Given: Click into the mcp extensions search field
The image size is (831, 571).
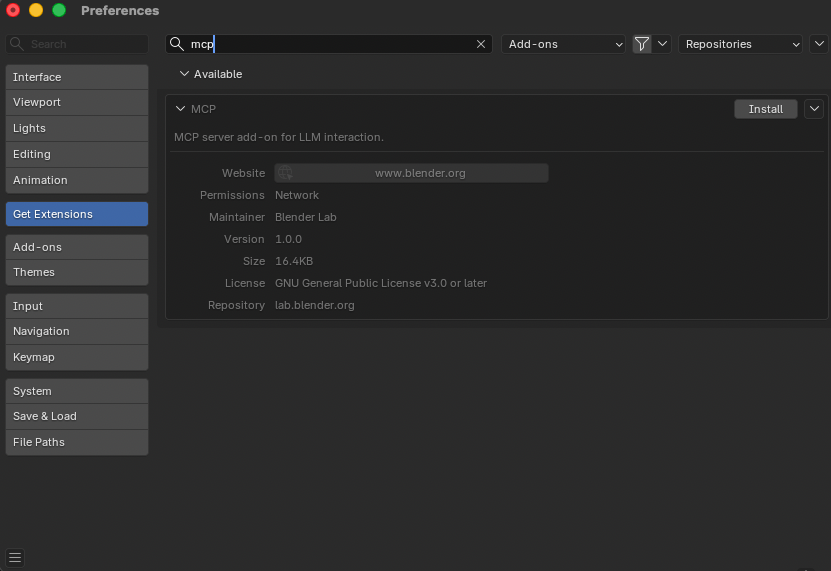Looking at the screenshot, I should click(329, 44).
